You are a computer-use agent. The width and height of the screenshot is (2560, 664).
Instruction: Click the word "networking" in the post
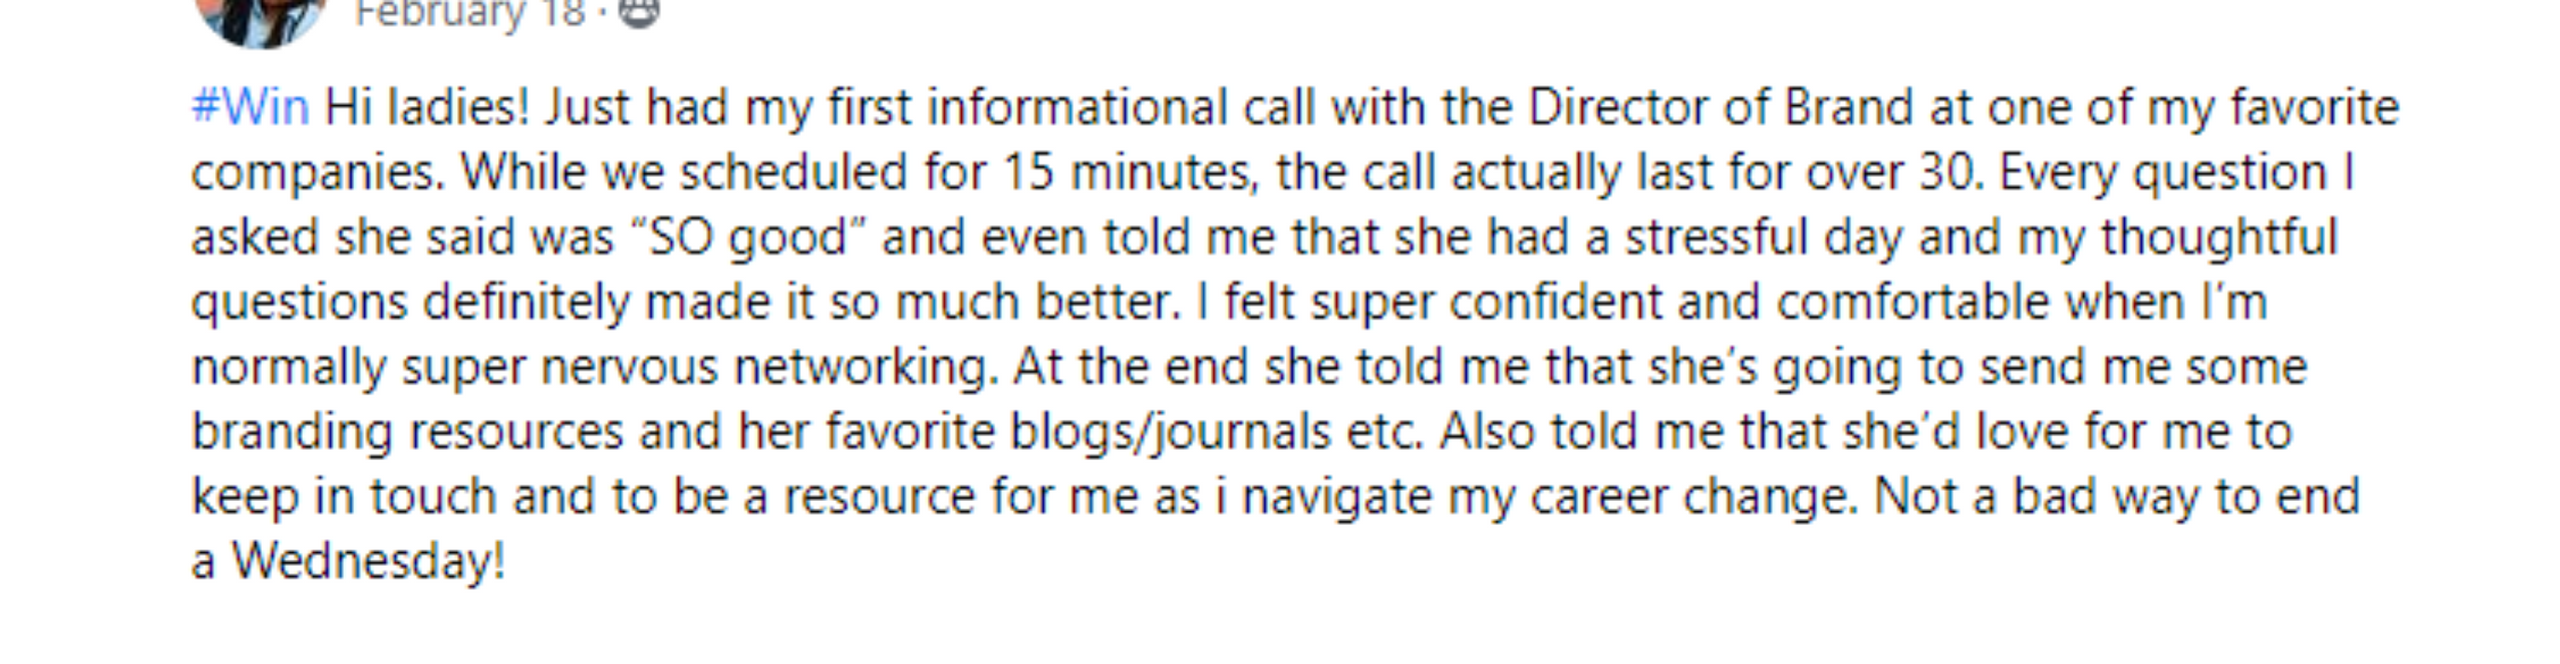point(866,367)
